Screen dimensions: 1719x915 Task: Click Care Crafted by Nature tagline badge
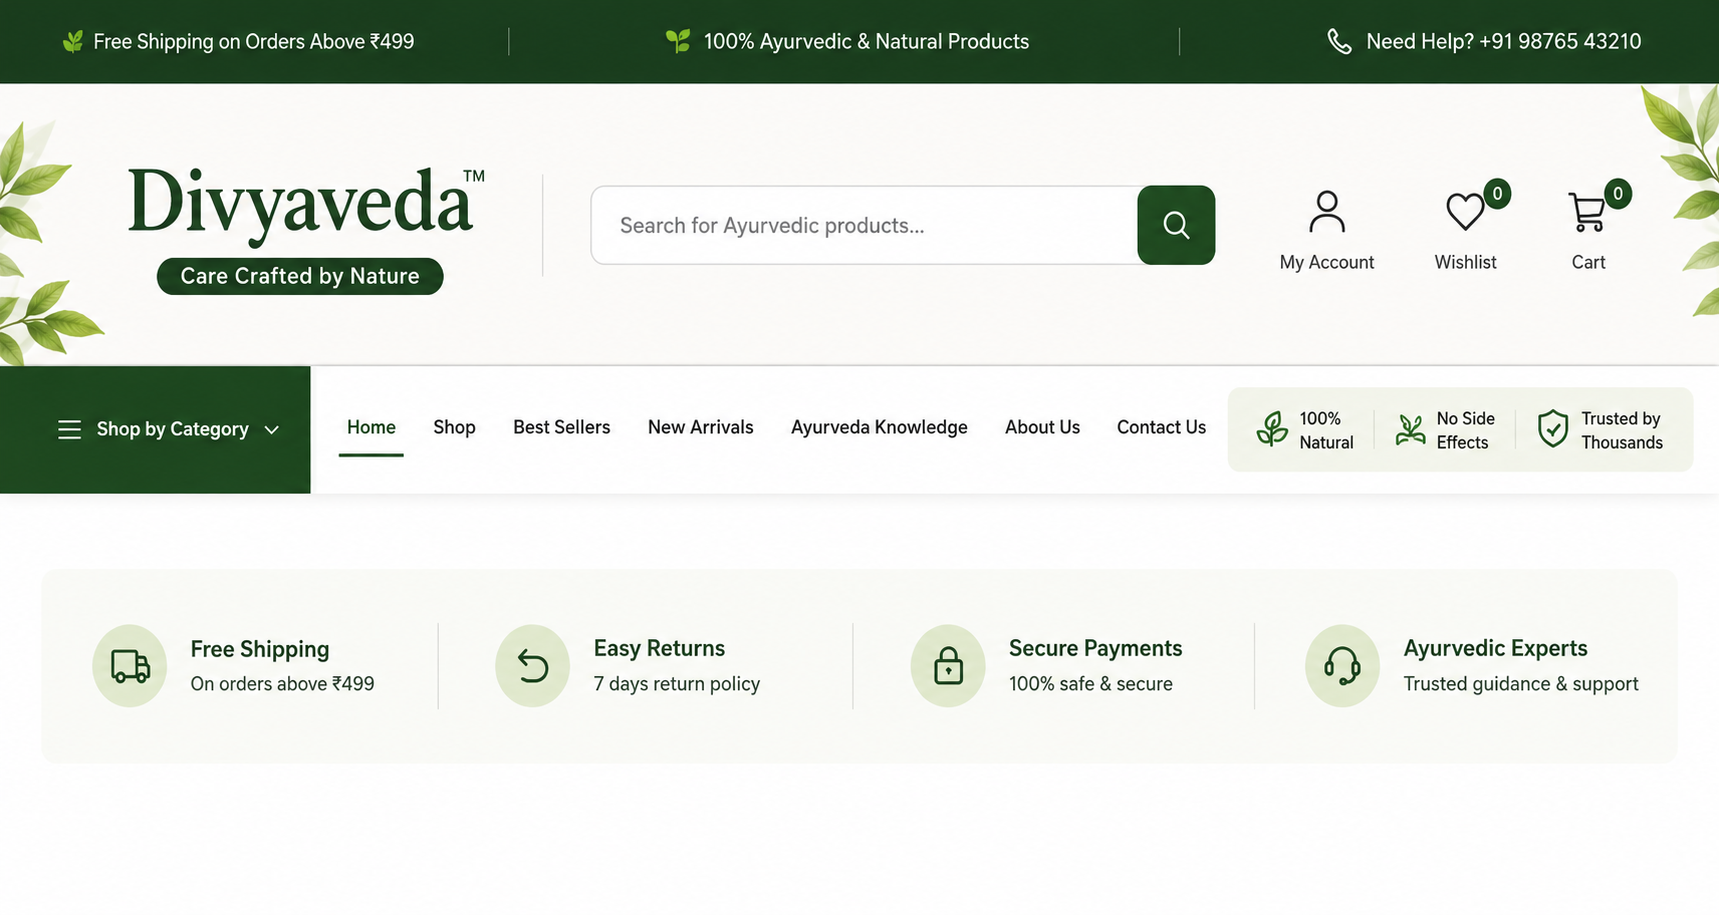pyautogui.click(x=300, y=276)
